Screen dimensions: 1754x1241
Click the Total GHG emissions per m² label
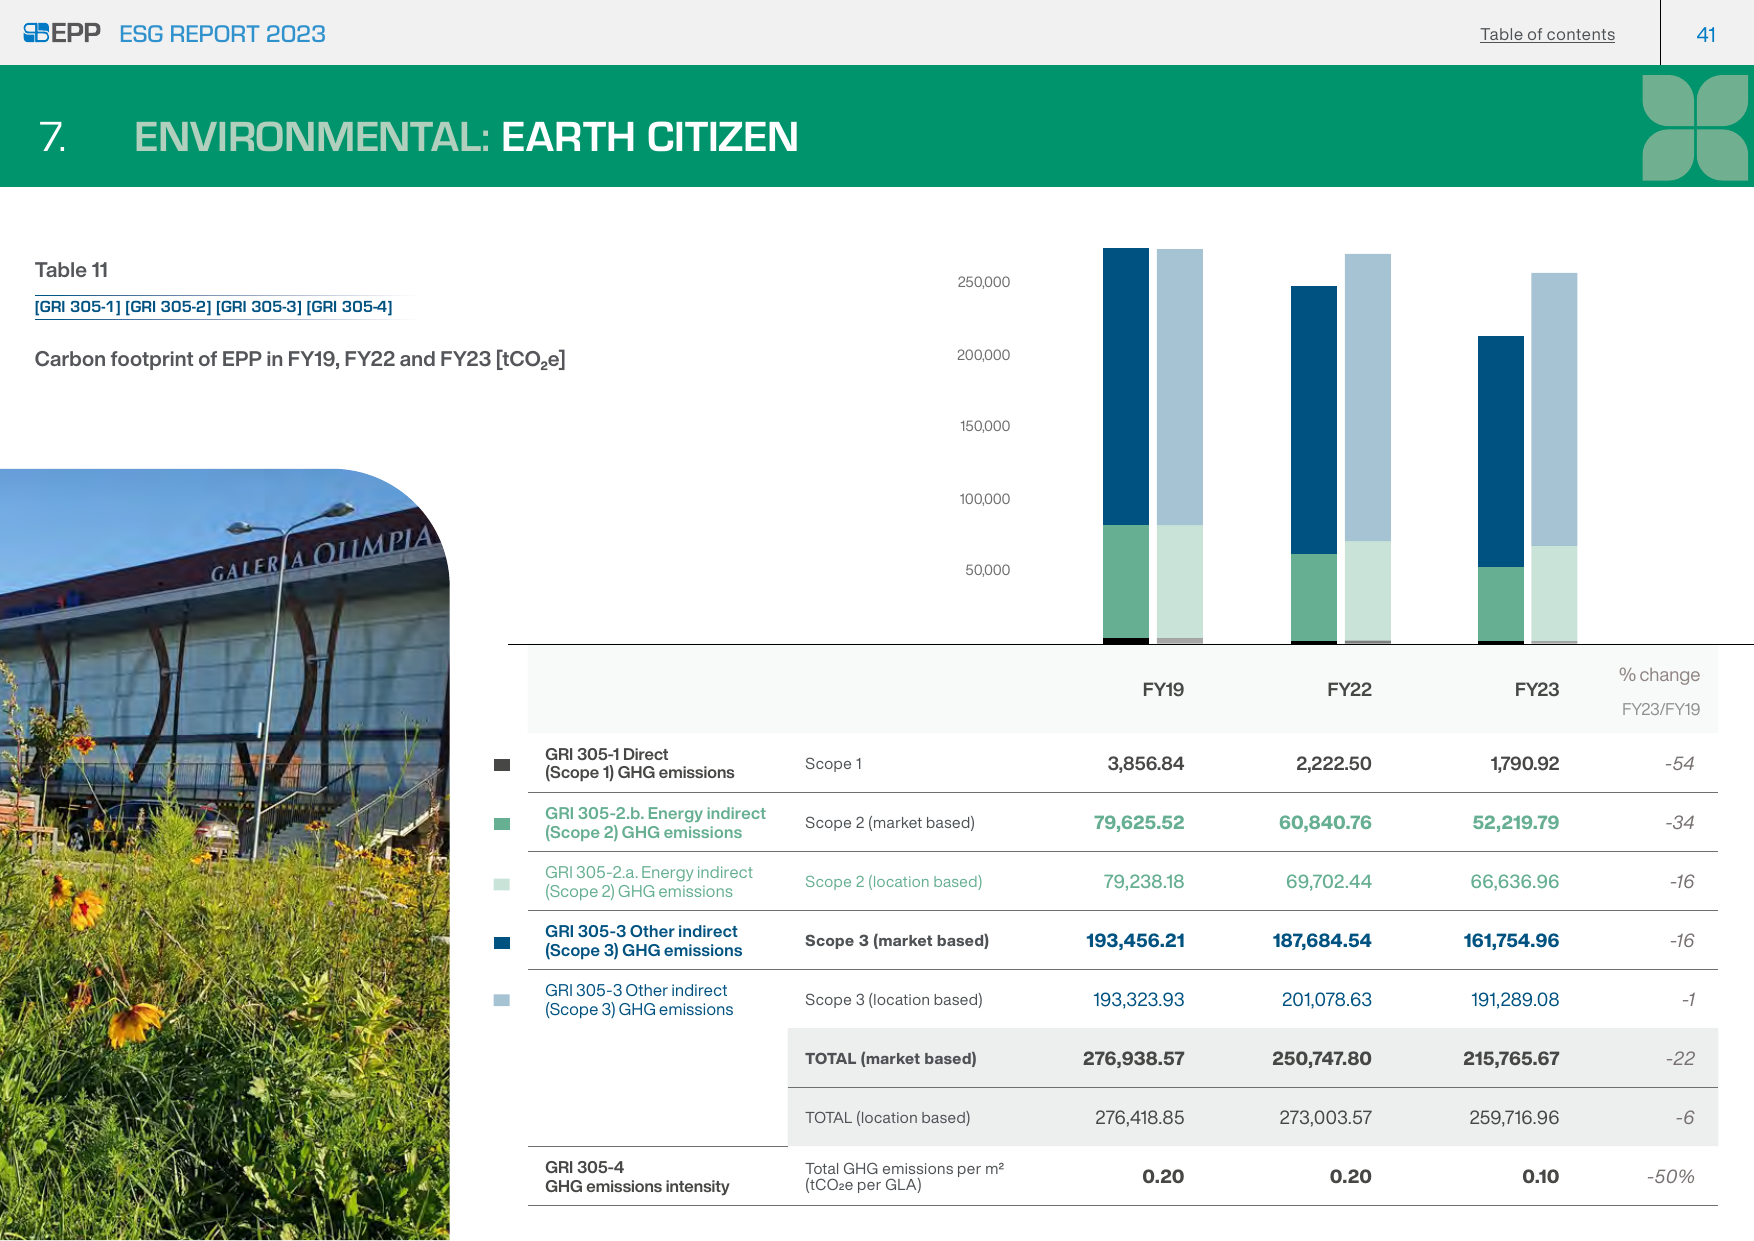pos(904,1176)
